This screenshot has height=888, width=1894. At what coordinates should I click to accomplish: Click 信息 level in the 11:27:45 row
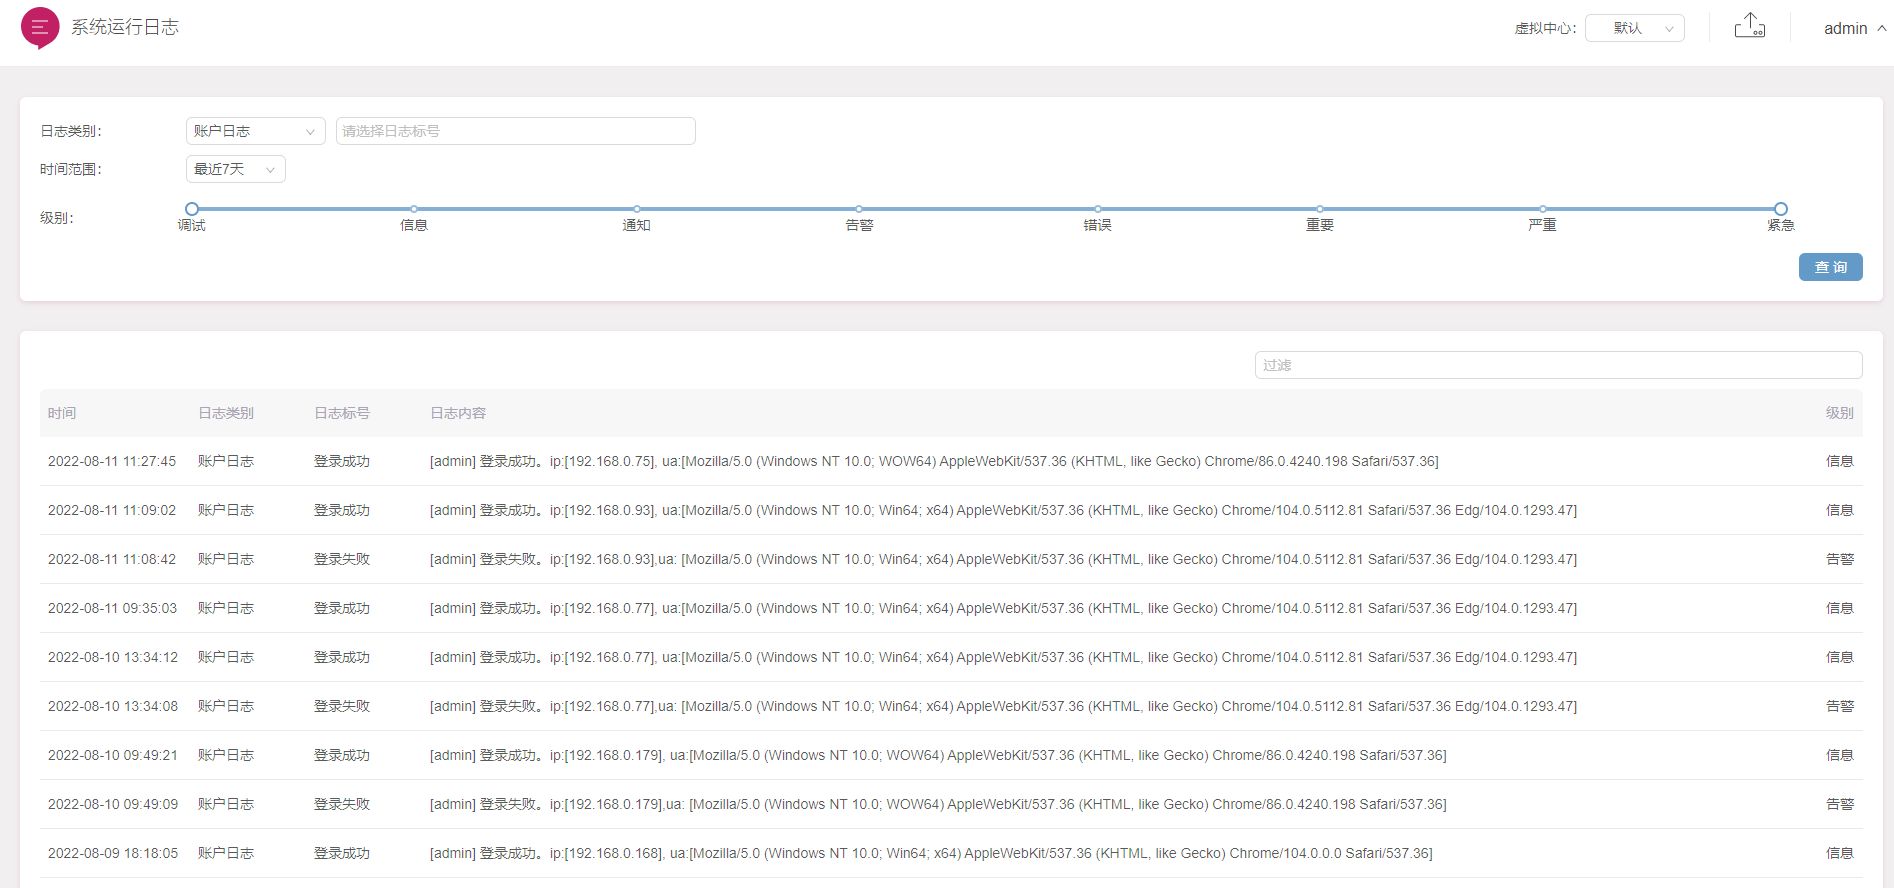click(1840, 461)
